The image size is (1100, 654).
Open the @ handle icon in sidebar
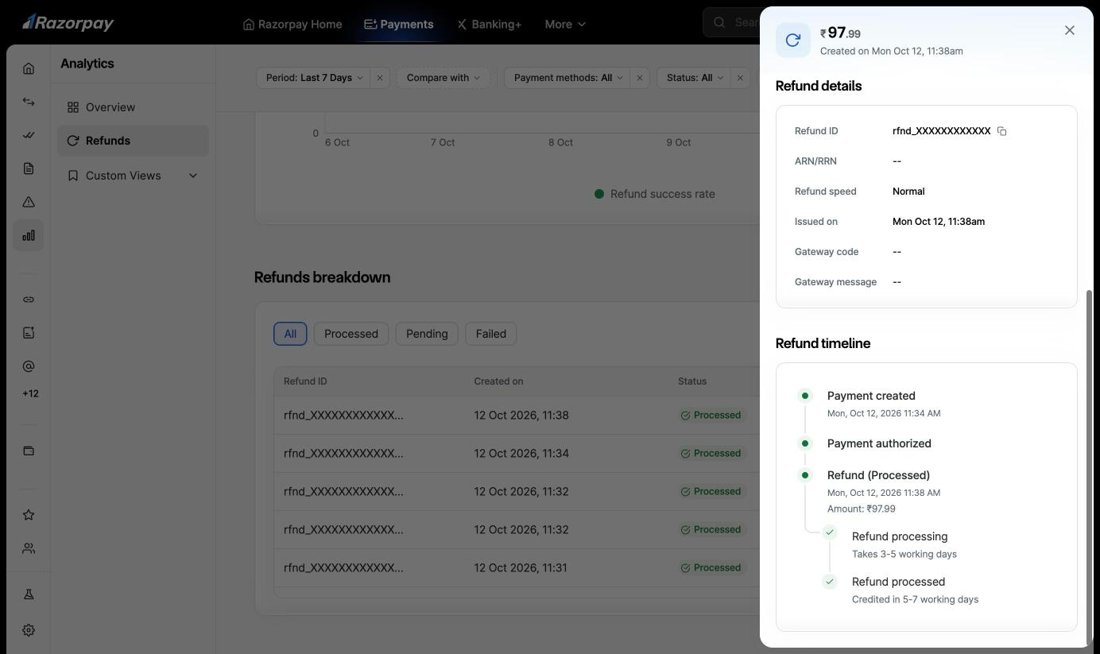pos(28,366)
